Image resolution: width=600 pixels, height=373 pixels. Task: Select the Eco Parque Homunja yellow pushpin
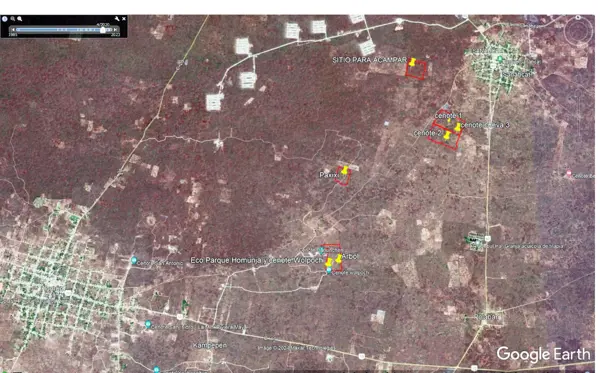(329, 262)
